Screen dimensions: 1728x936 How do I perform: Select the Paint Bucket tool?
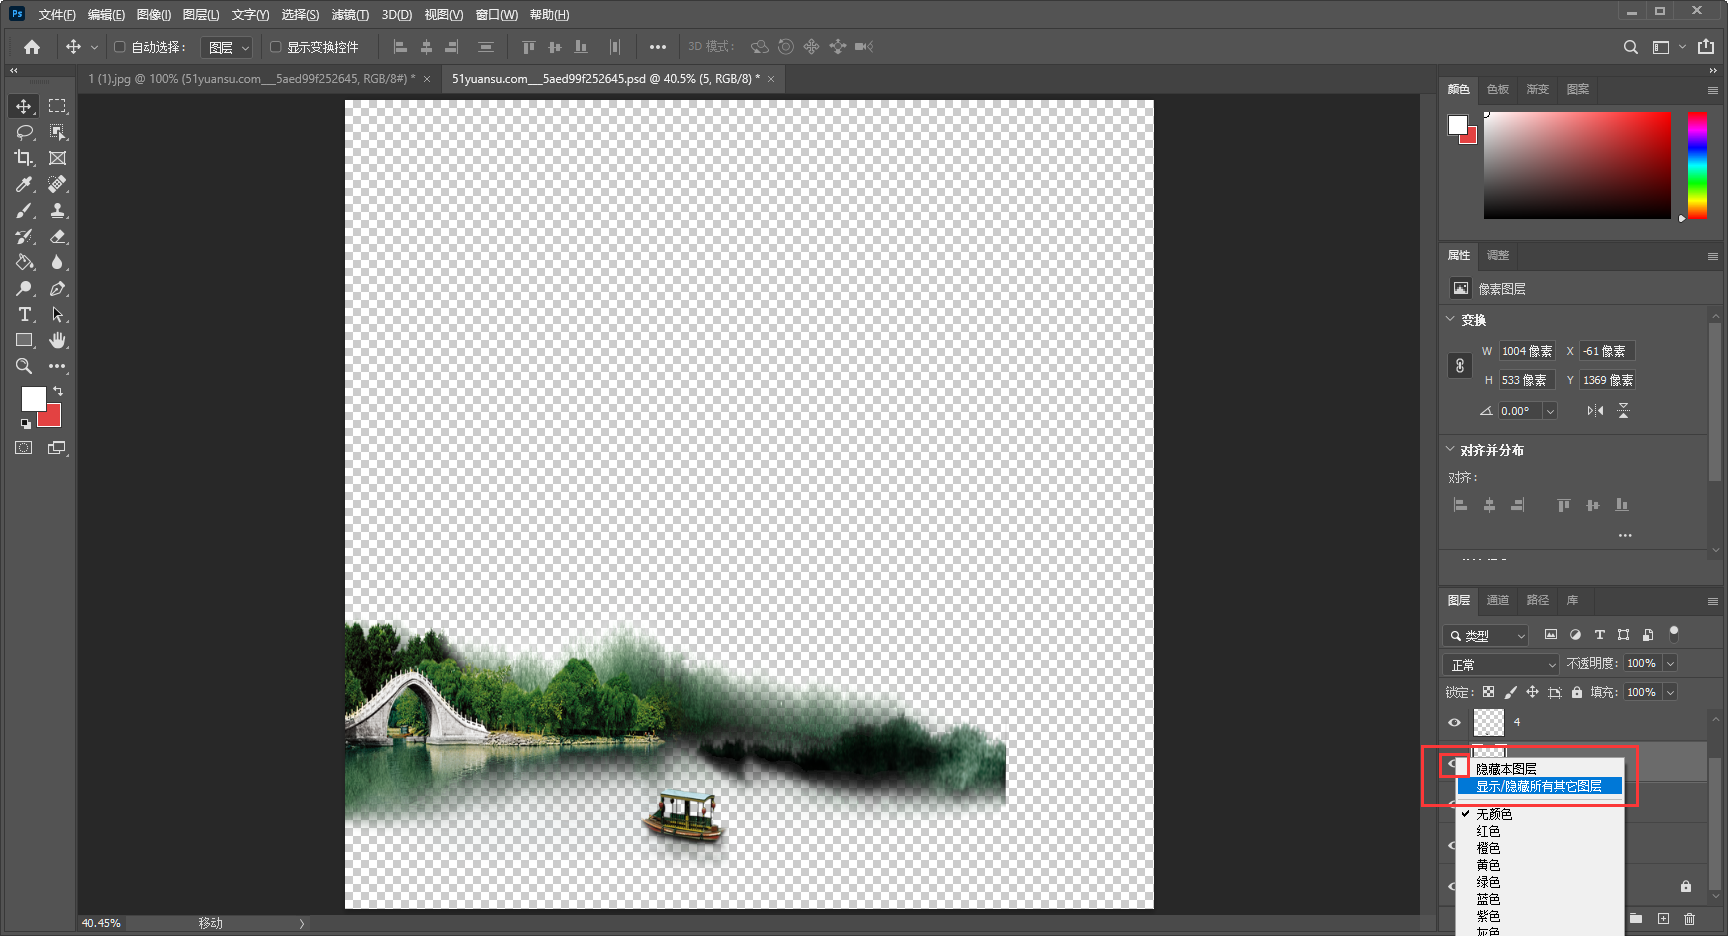tap(24, 262)
